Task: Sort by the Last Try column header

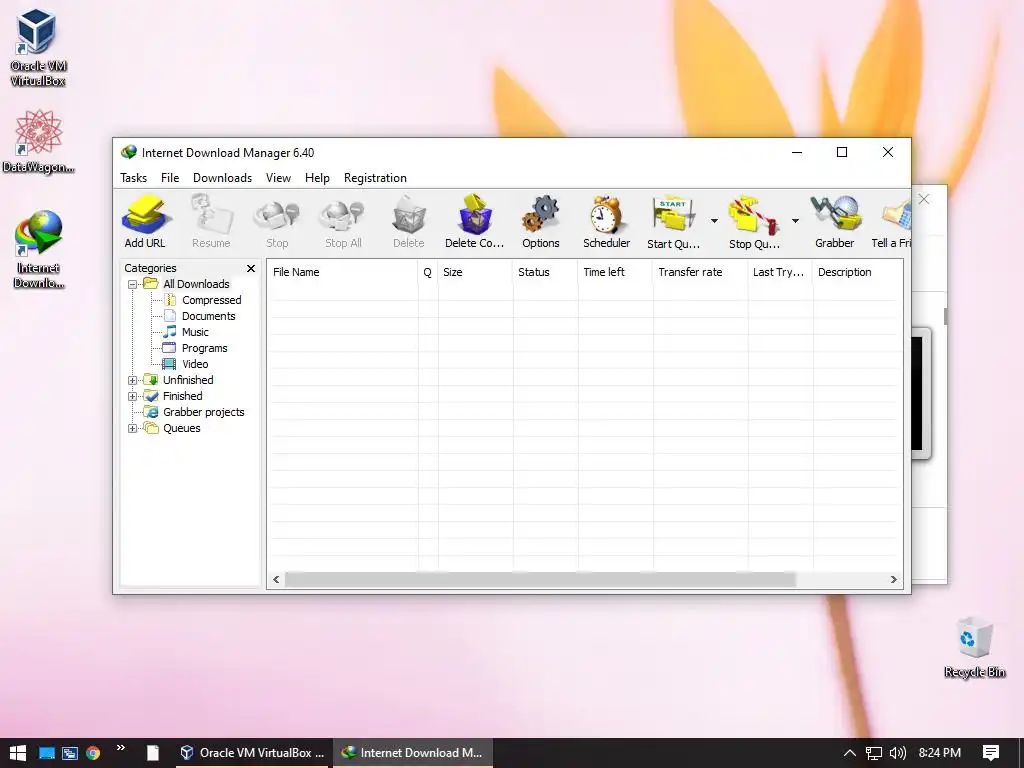Action: click(x=780, y=272)
